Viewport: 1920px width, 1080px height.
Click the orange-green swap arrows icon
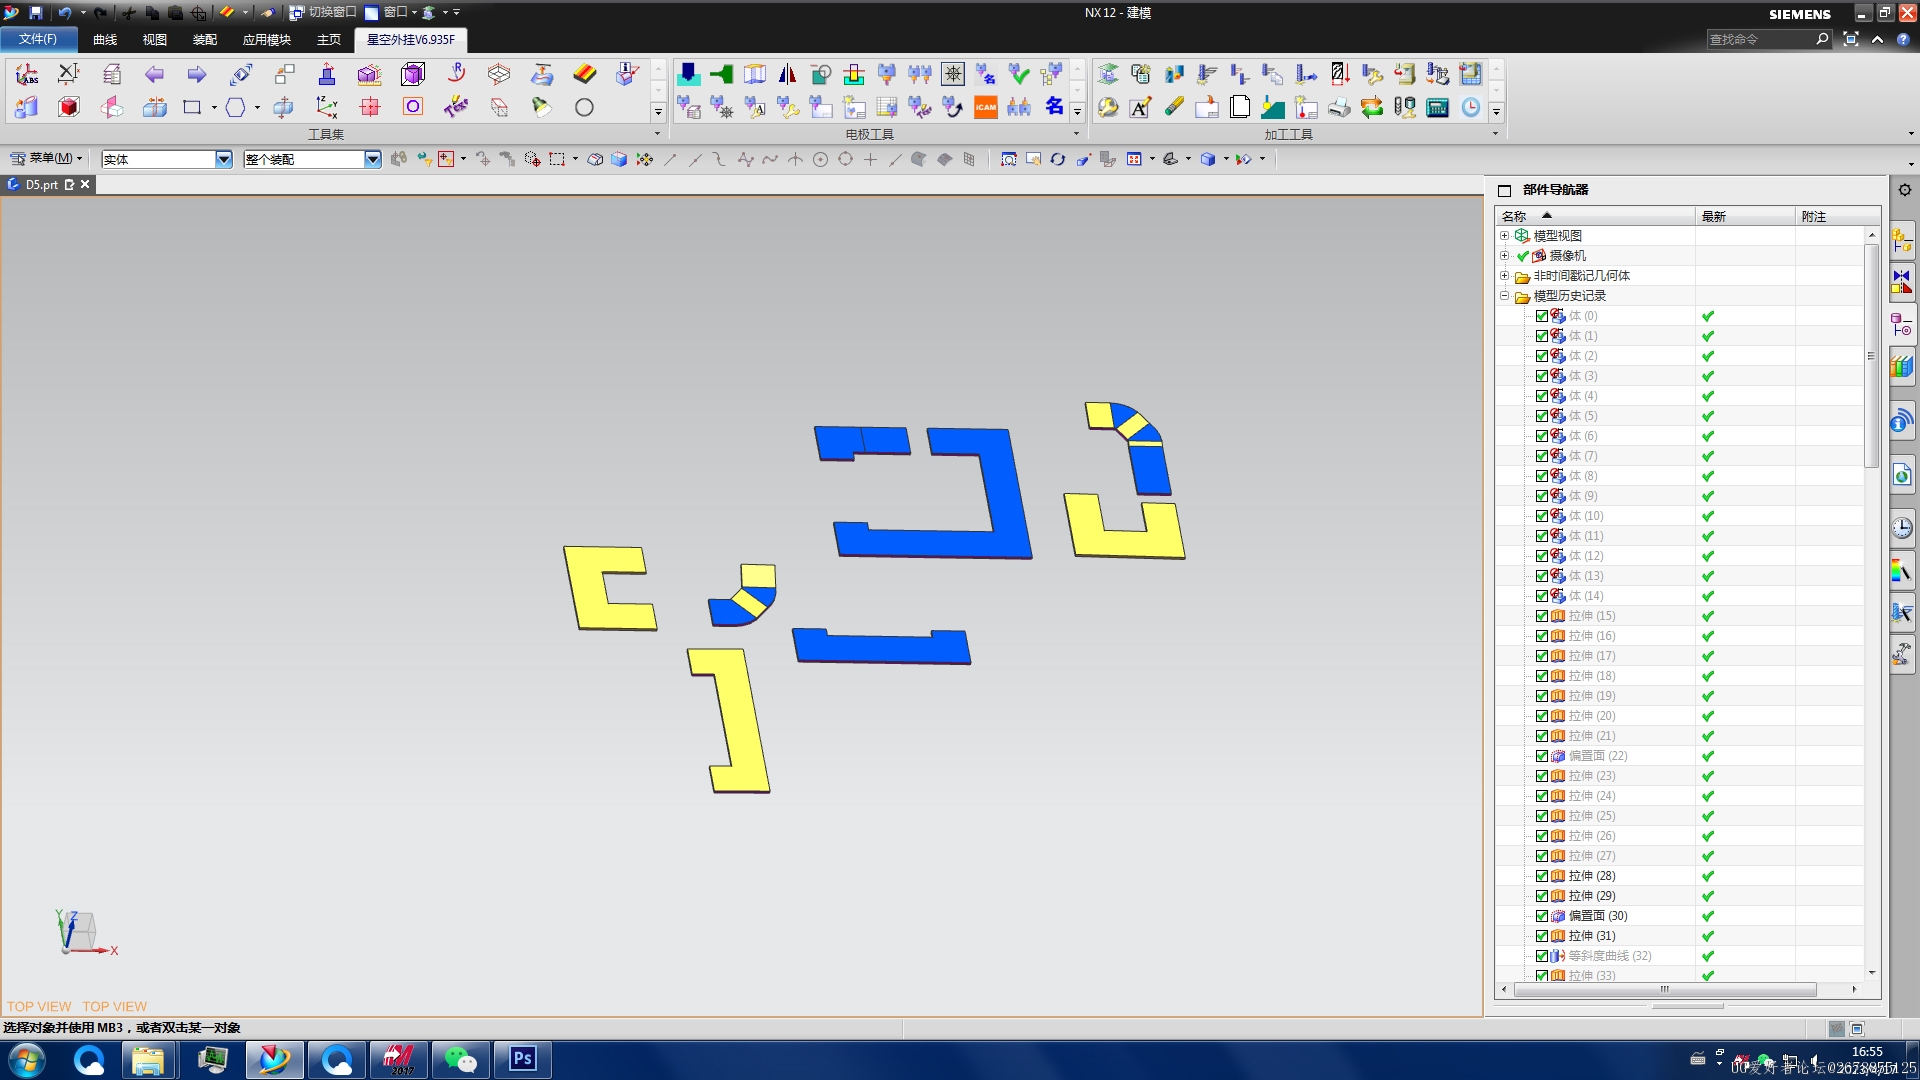click(1372, 107)
